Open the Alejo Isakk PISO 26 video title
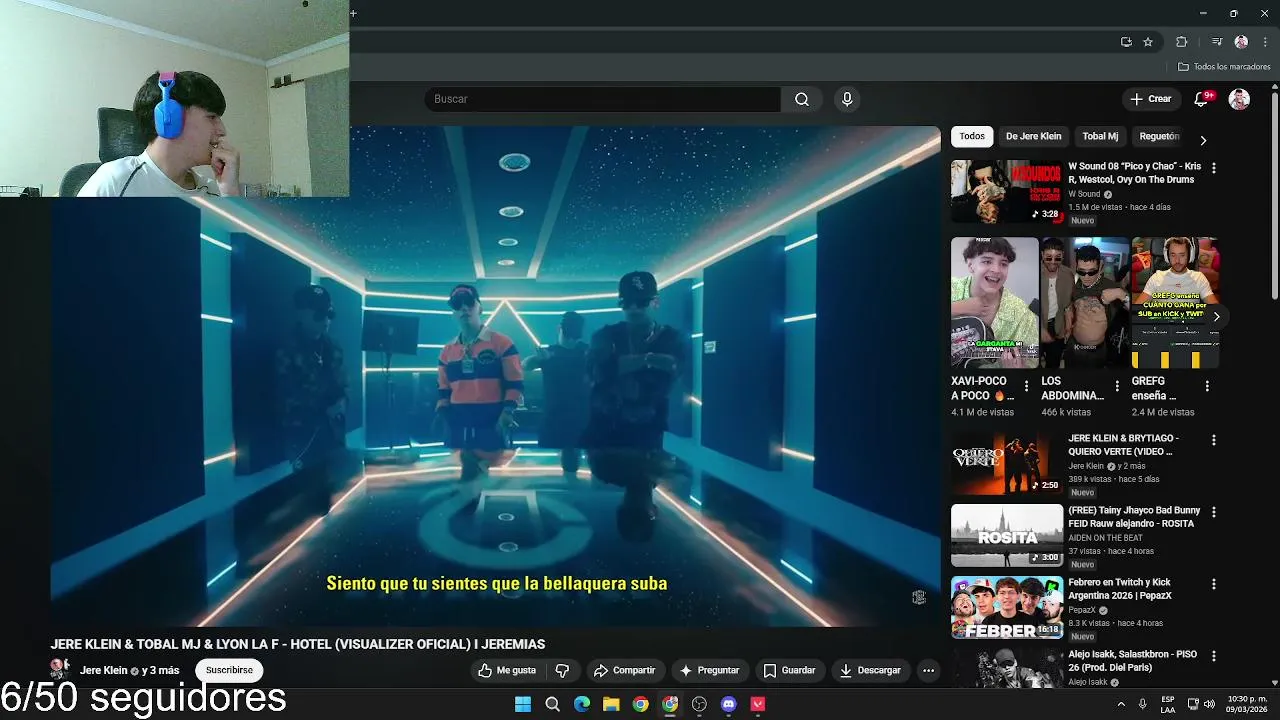This screenshot has height=720, width=1280. pyautogui.click(x=1132, y=661)
